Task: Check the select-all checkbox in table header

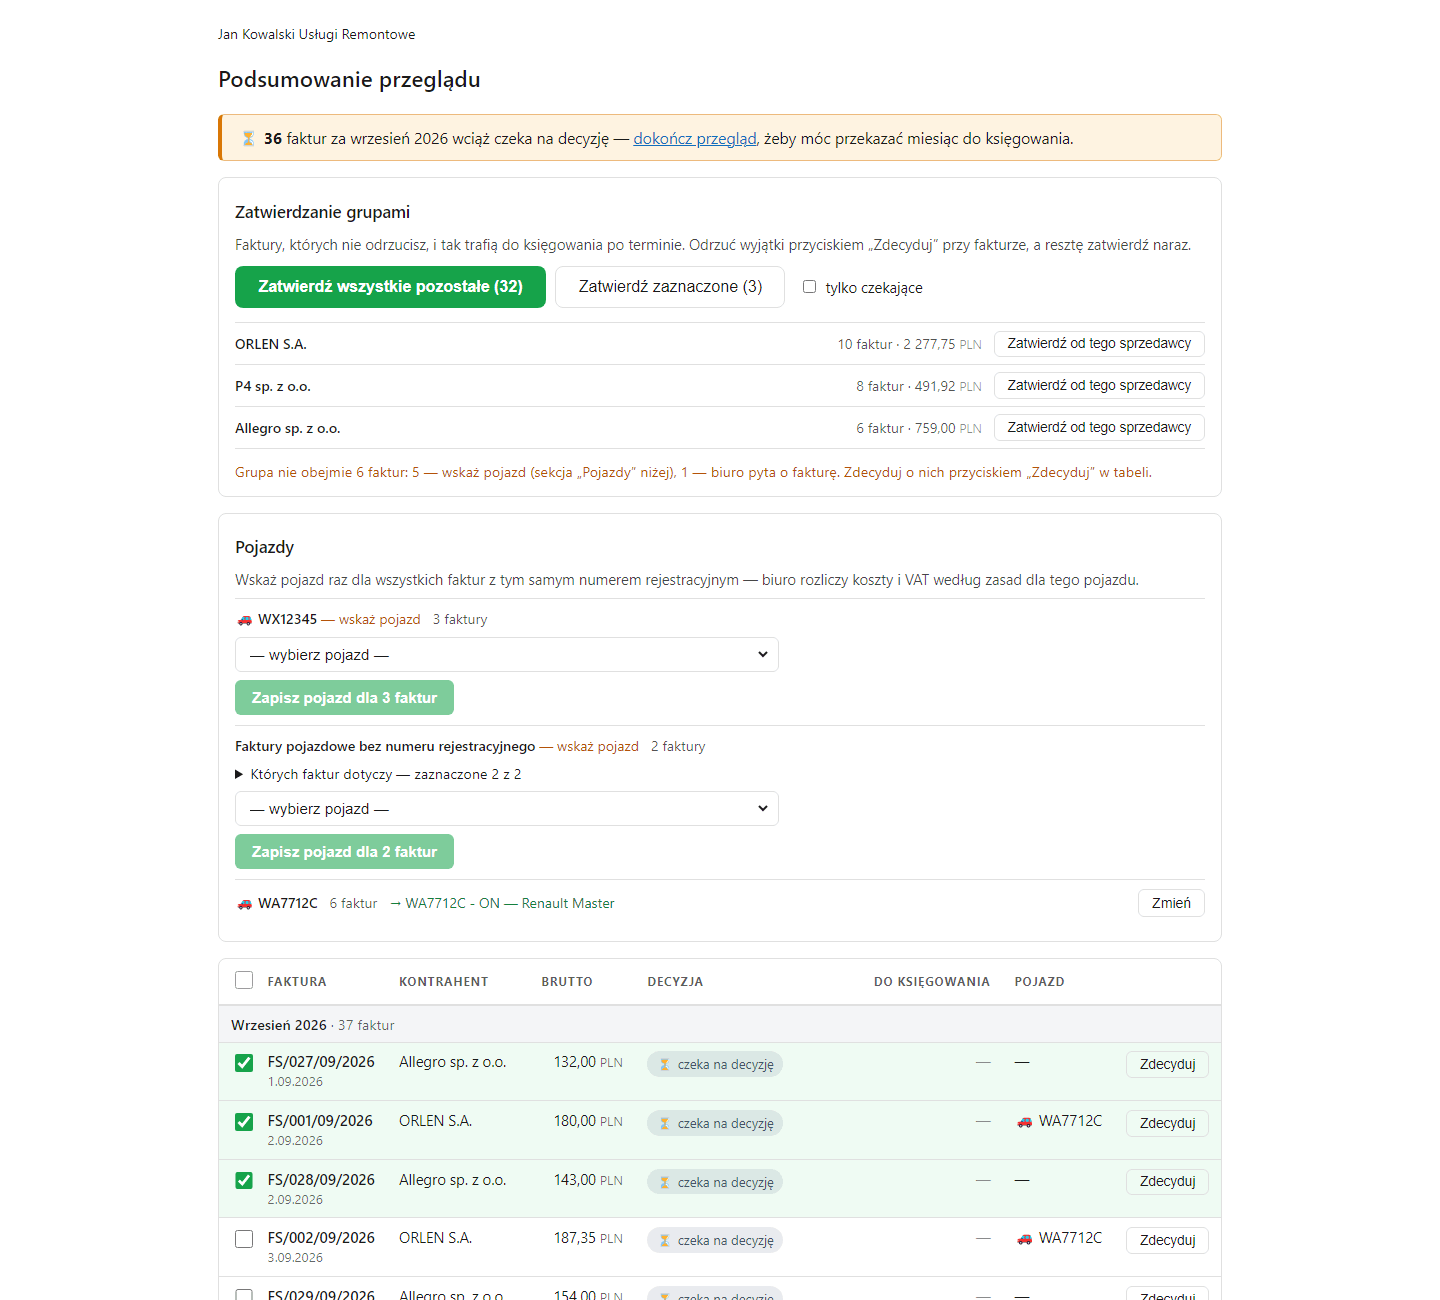Action: coord(244,980)
